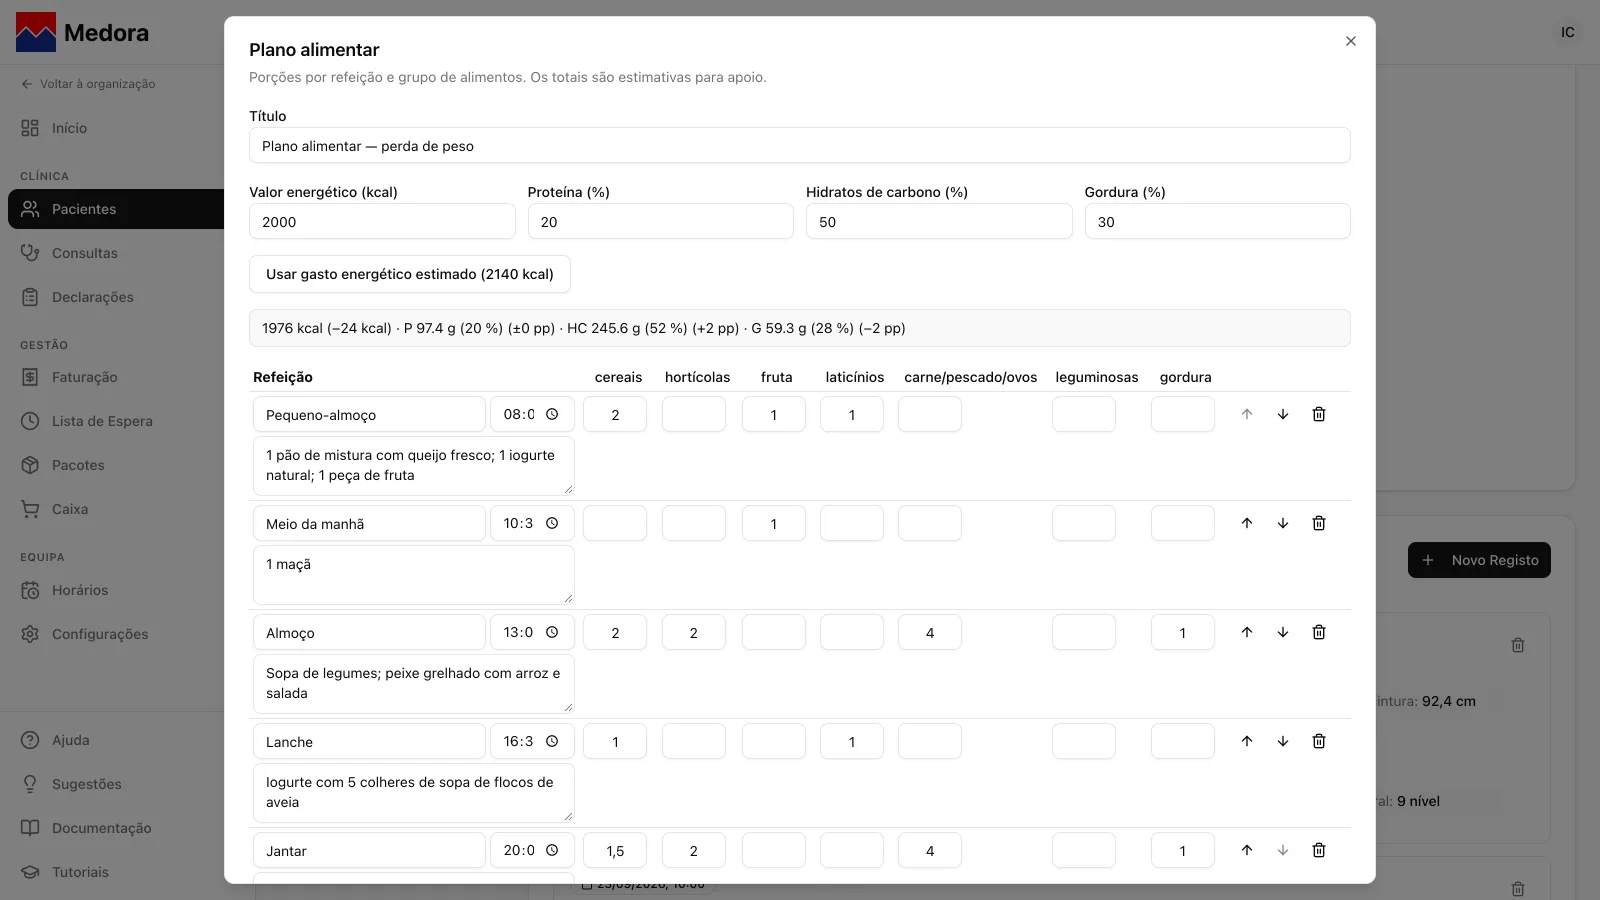Delete the Pequeno-almoço meal row

click(x=1319, y=414)
